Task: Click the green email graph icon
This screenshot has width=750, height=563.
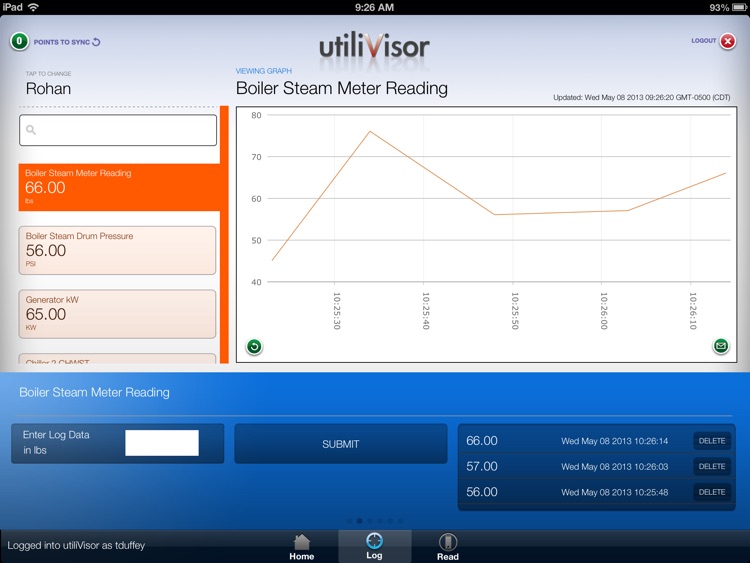Action: pos(721,345)
